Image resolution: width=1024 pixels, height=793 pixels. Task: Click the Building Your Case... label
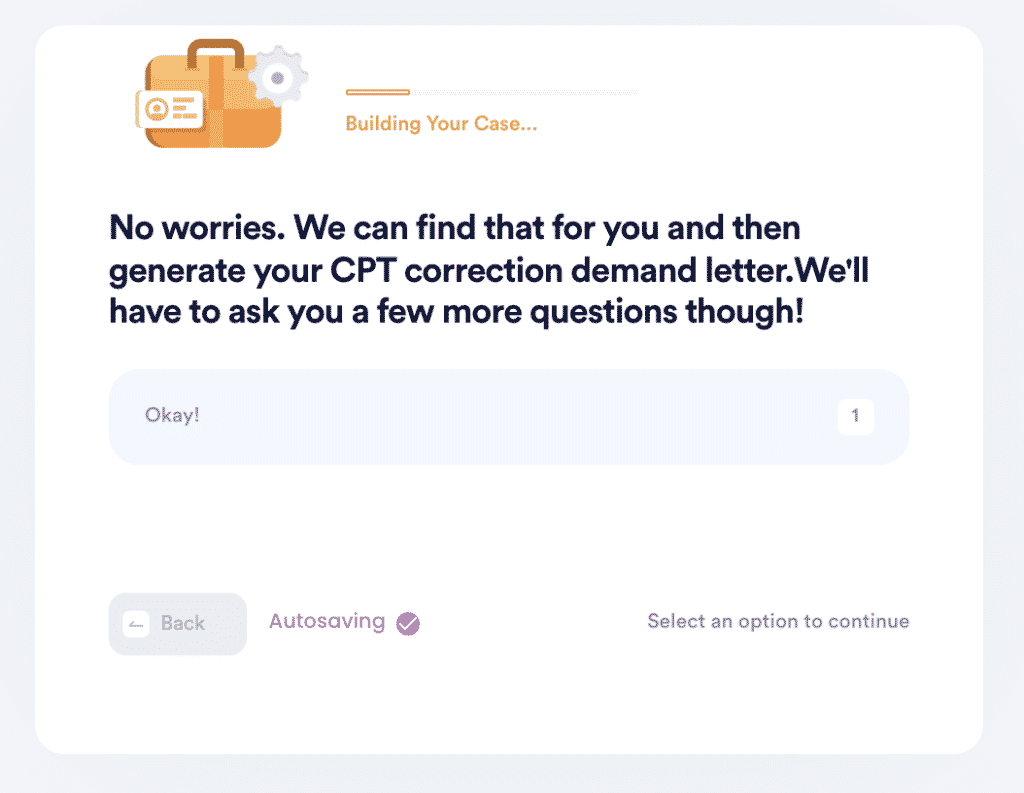tap(441, 123)
